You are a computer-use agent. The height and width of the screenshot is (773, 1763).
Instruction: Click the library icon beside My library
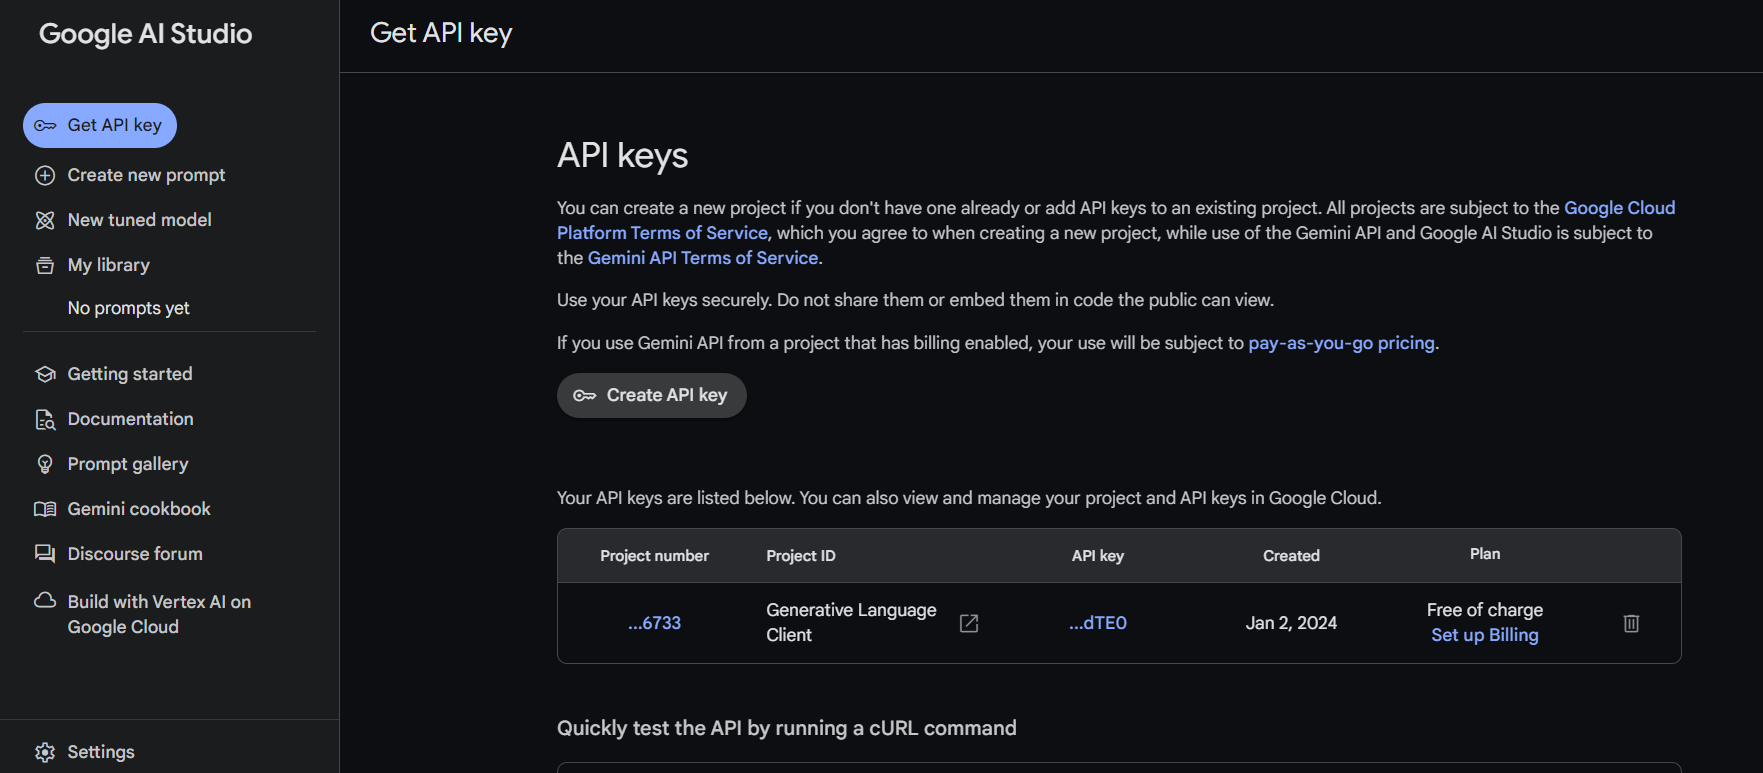click(x=45, y=265)
